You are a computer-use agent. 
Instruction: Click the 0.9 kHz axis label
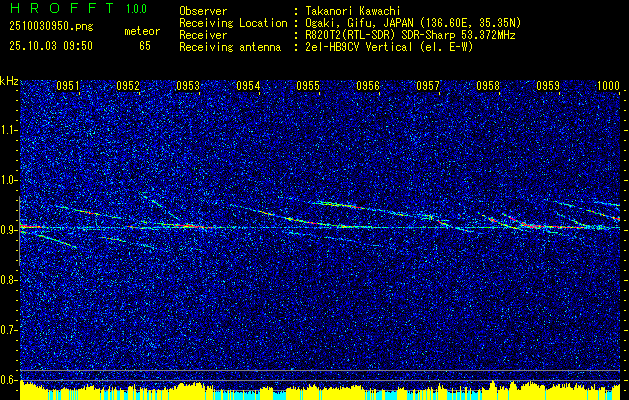9,230
